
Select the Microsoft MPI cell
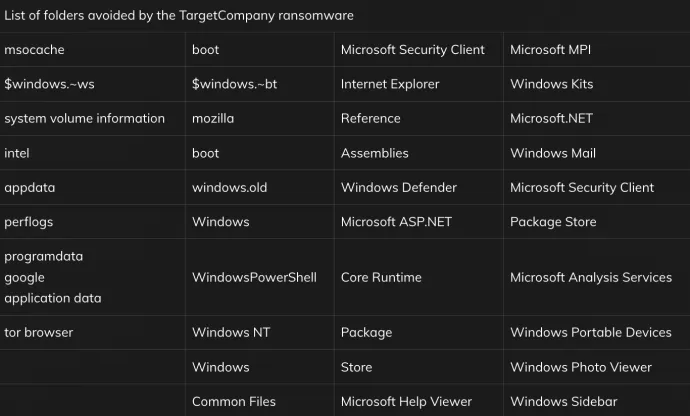tap(548, 49)
